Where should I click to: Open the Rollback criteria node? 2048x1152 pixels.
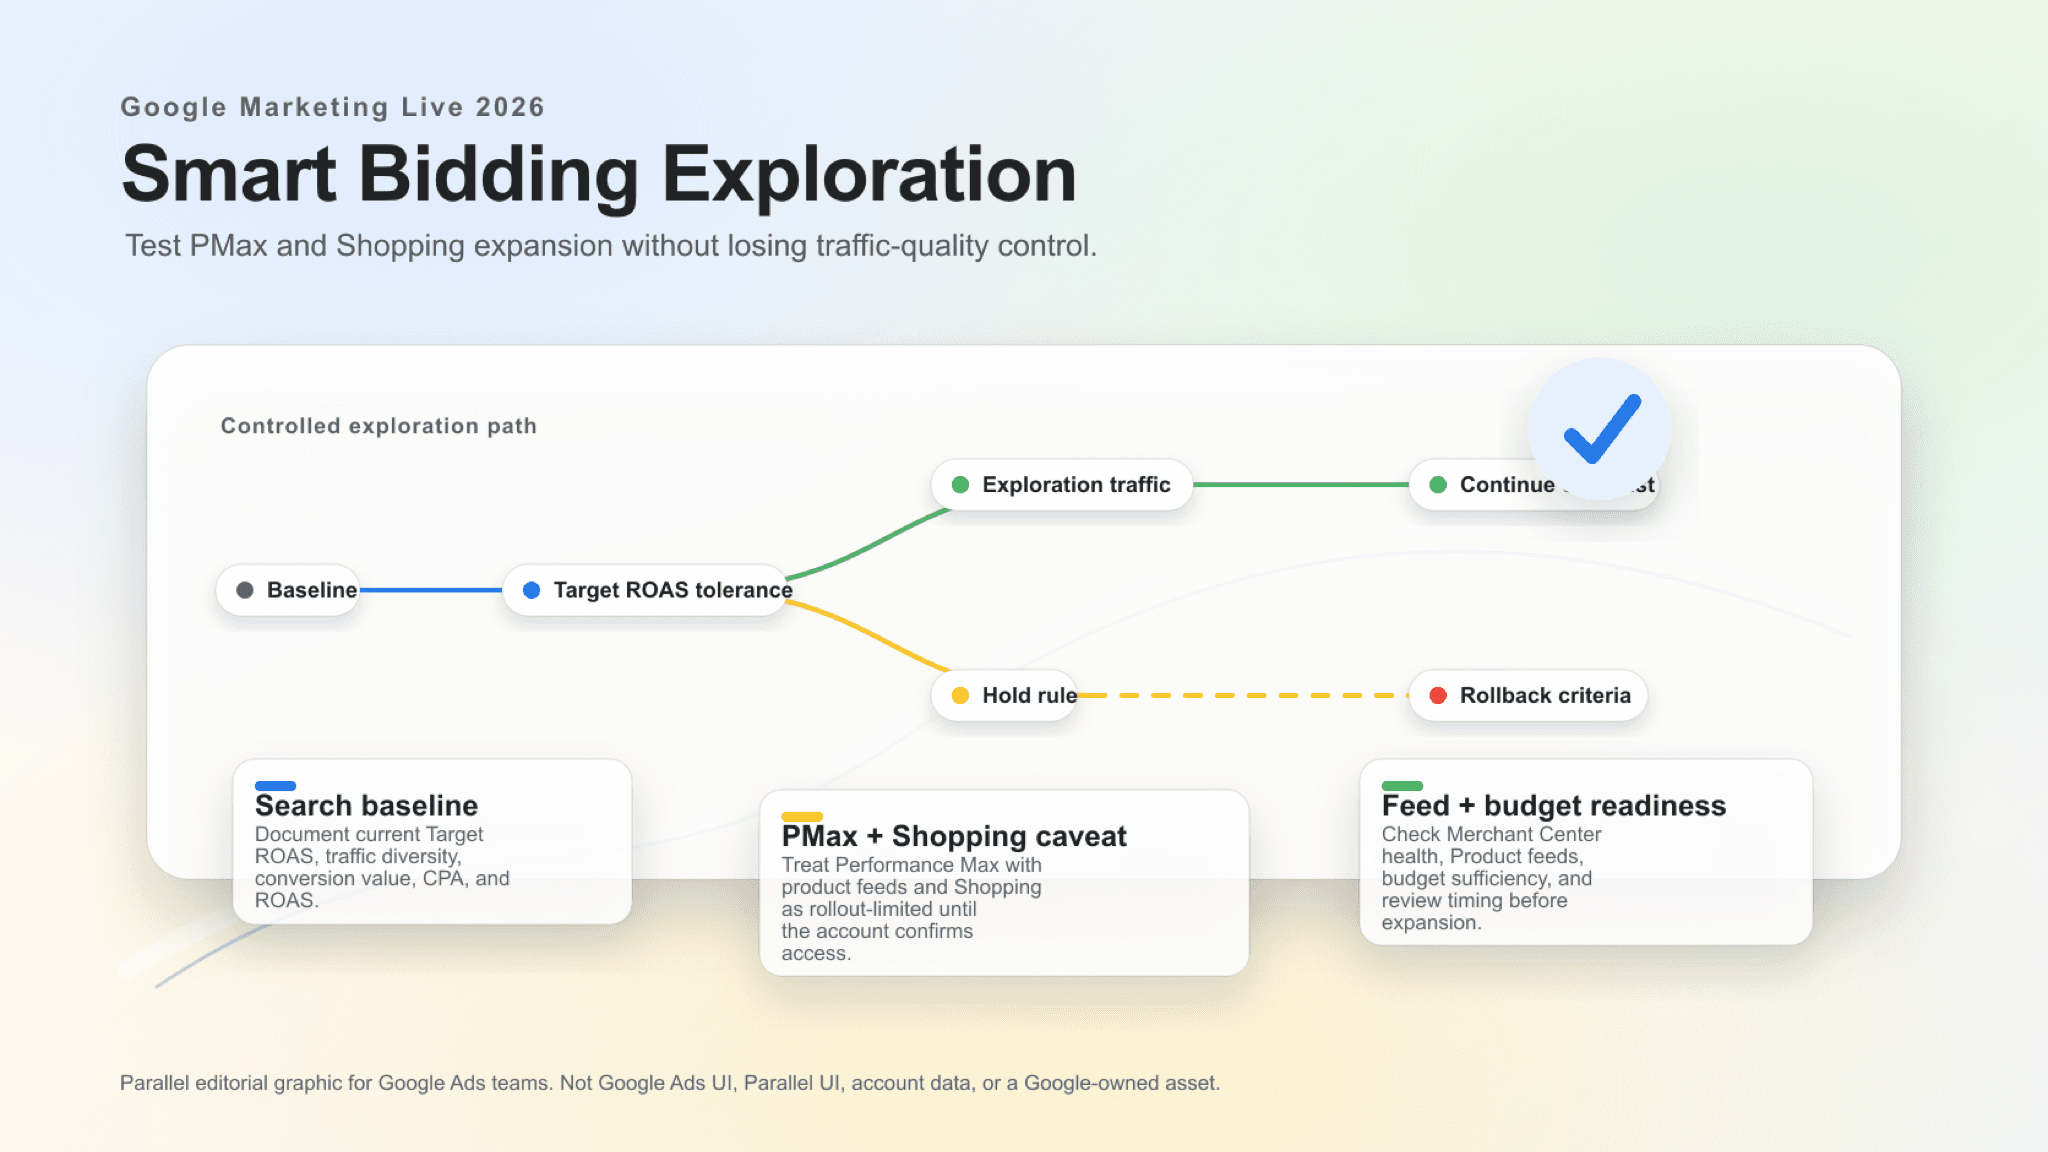(x=1528, y=695)
